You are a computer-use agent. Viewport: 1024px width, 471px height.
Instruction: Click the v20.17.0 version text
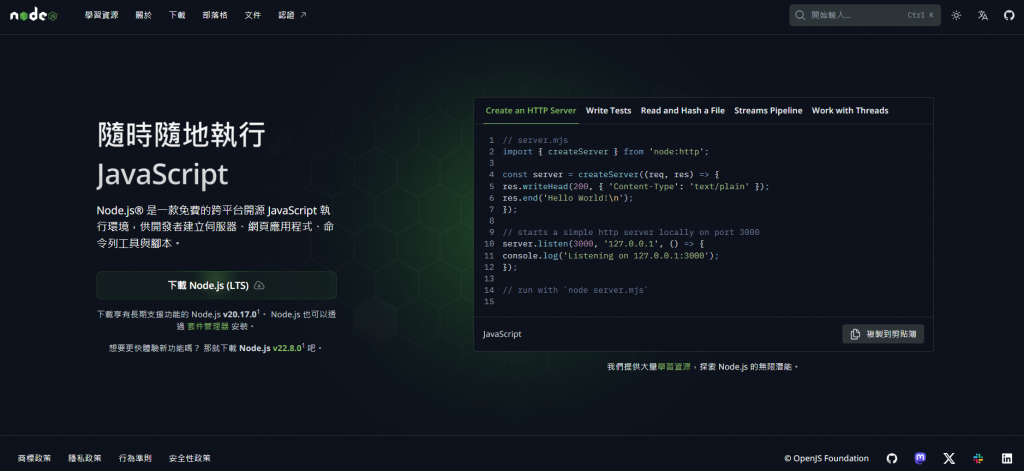click(240, 314)
